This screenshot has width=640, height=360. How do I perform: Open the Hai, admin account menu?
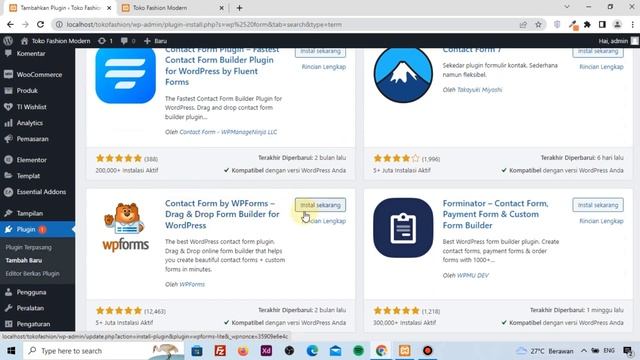pyautogui.click(x=618, y=41)
